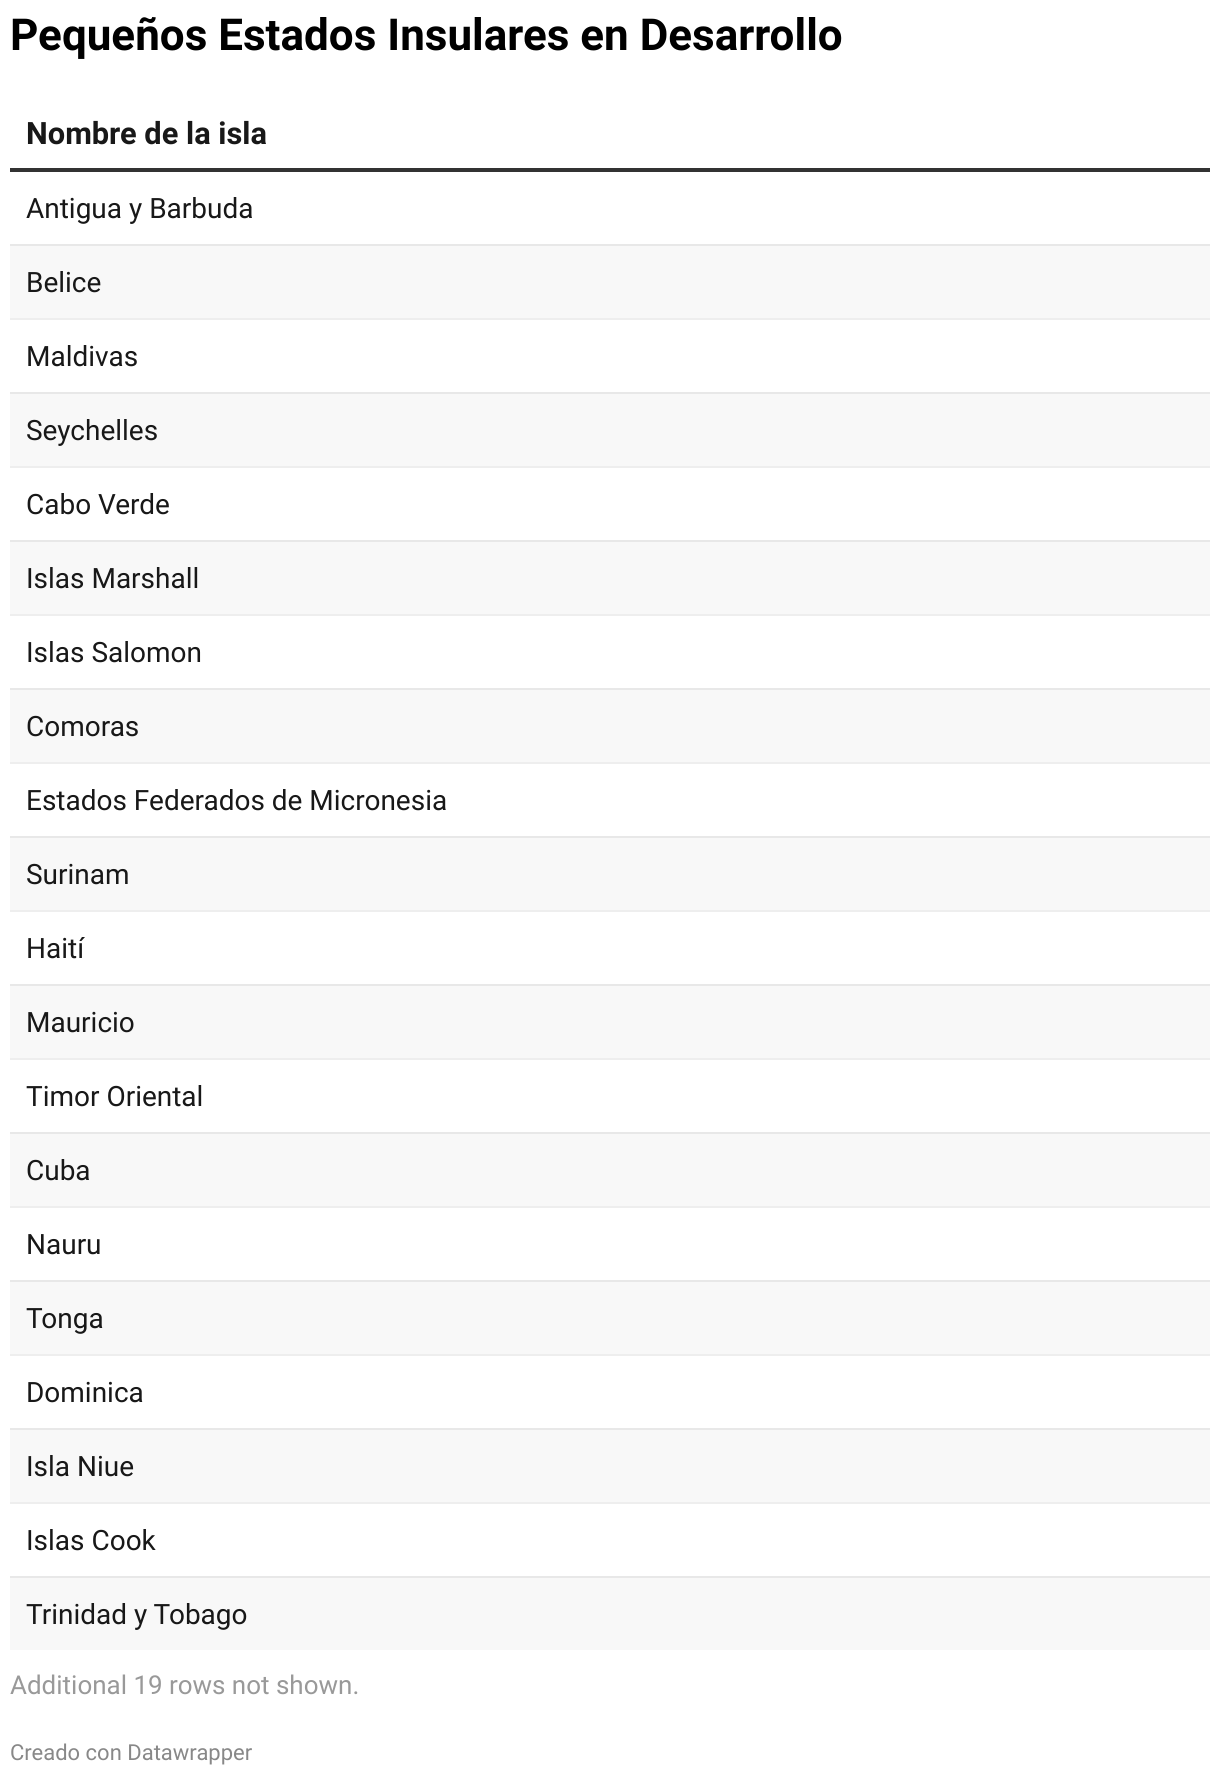Click the Cuba table row

[x=58, y=1171]
